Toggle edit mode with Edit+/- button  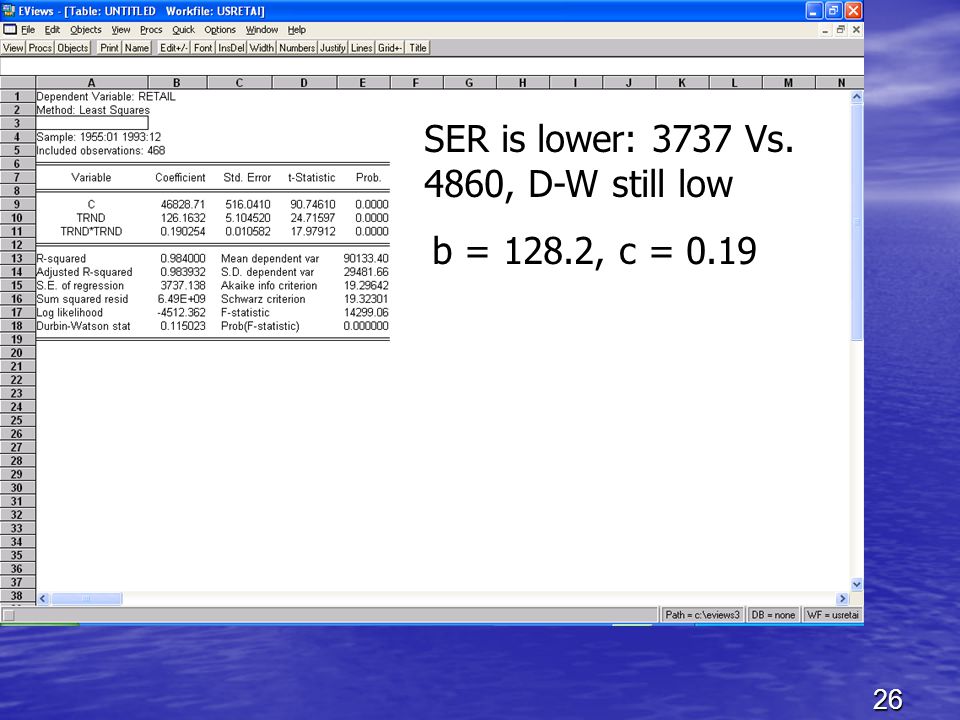[x=174, y=48]
